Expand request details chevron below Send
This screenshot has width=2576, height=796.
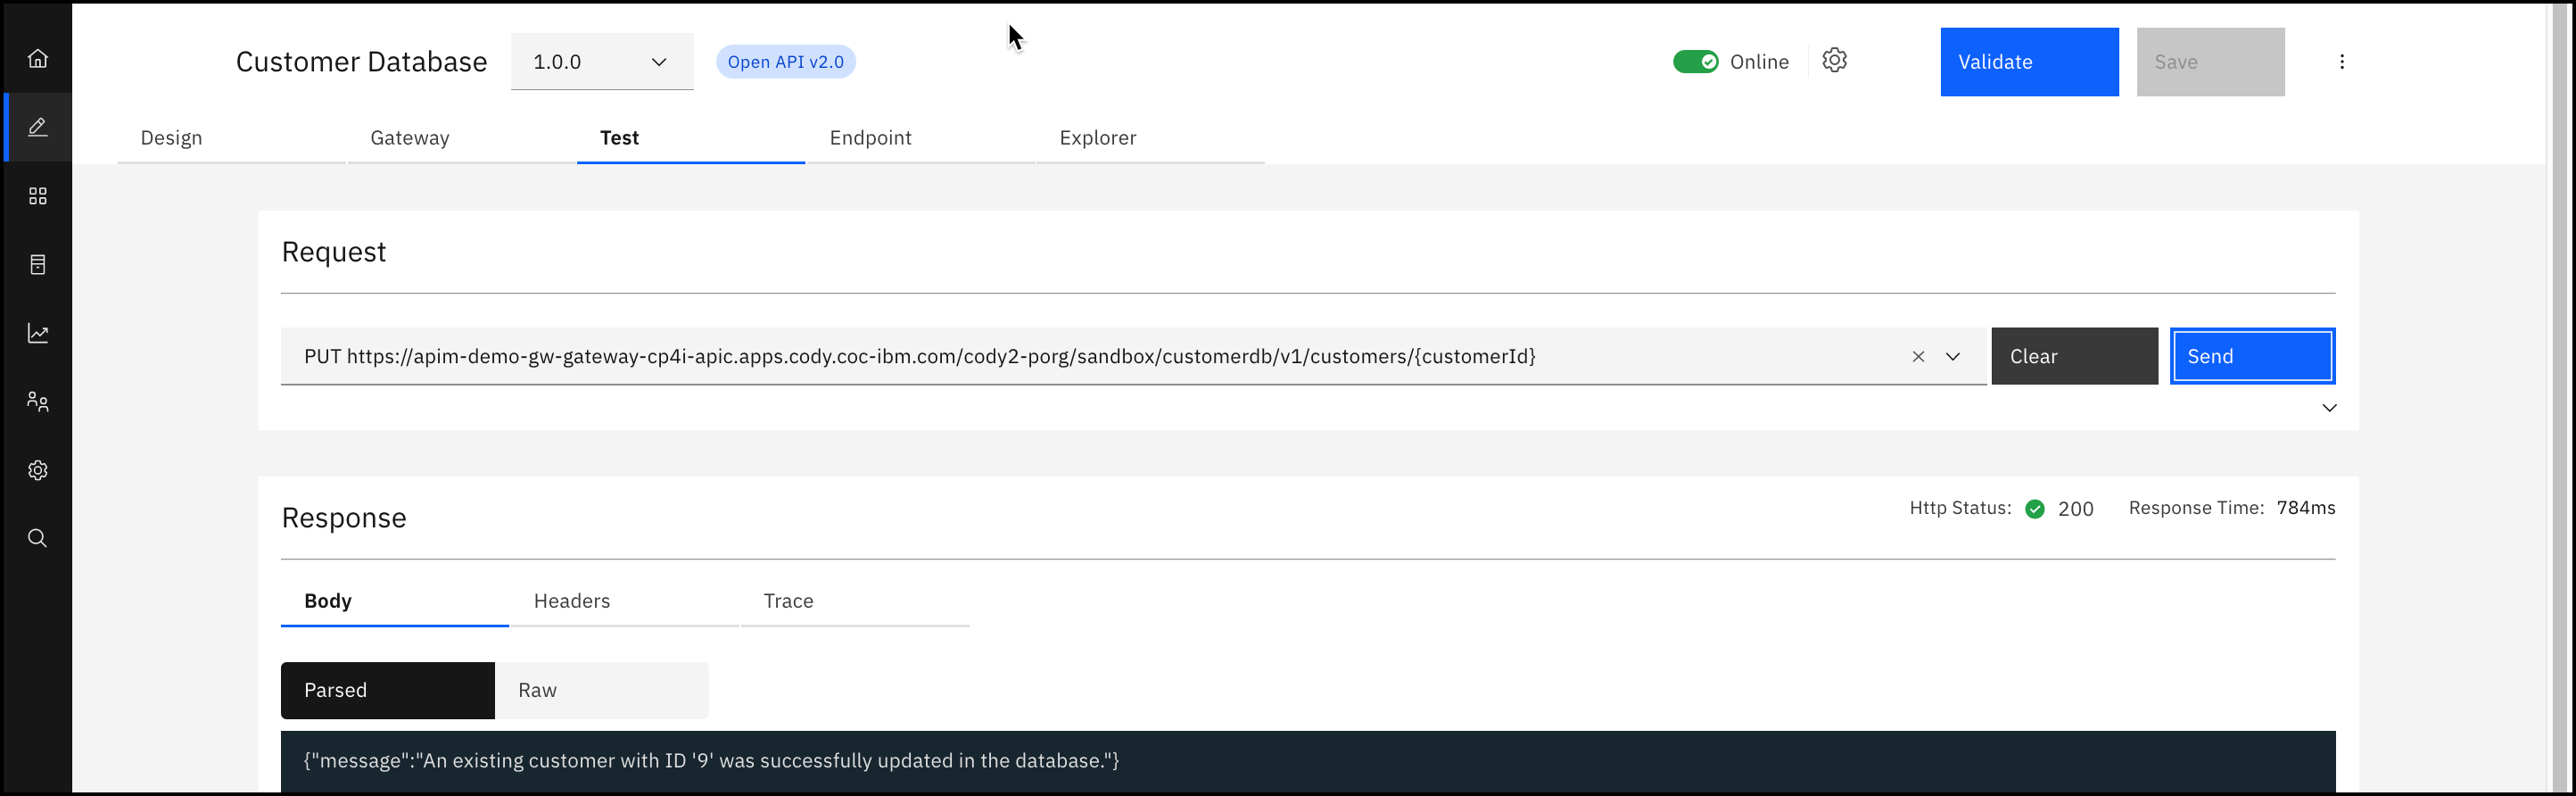[2328, 408]
